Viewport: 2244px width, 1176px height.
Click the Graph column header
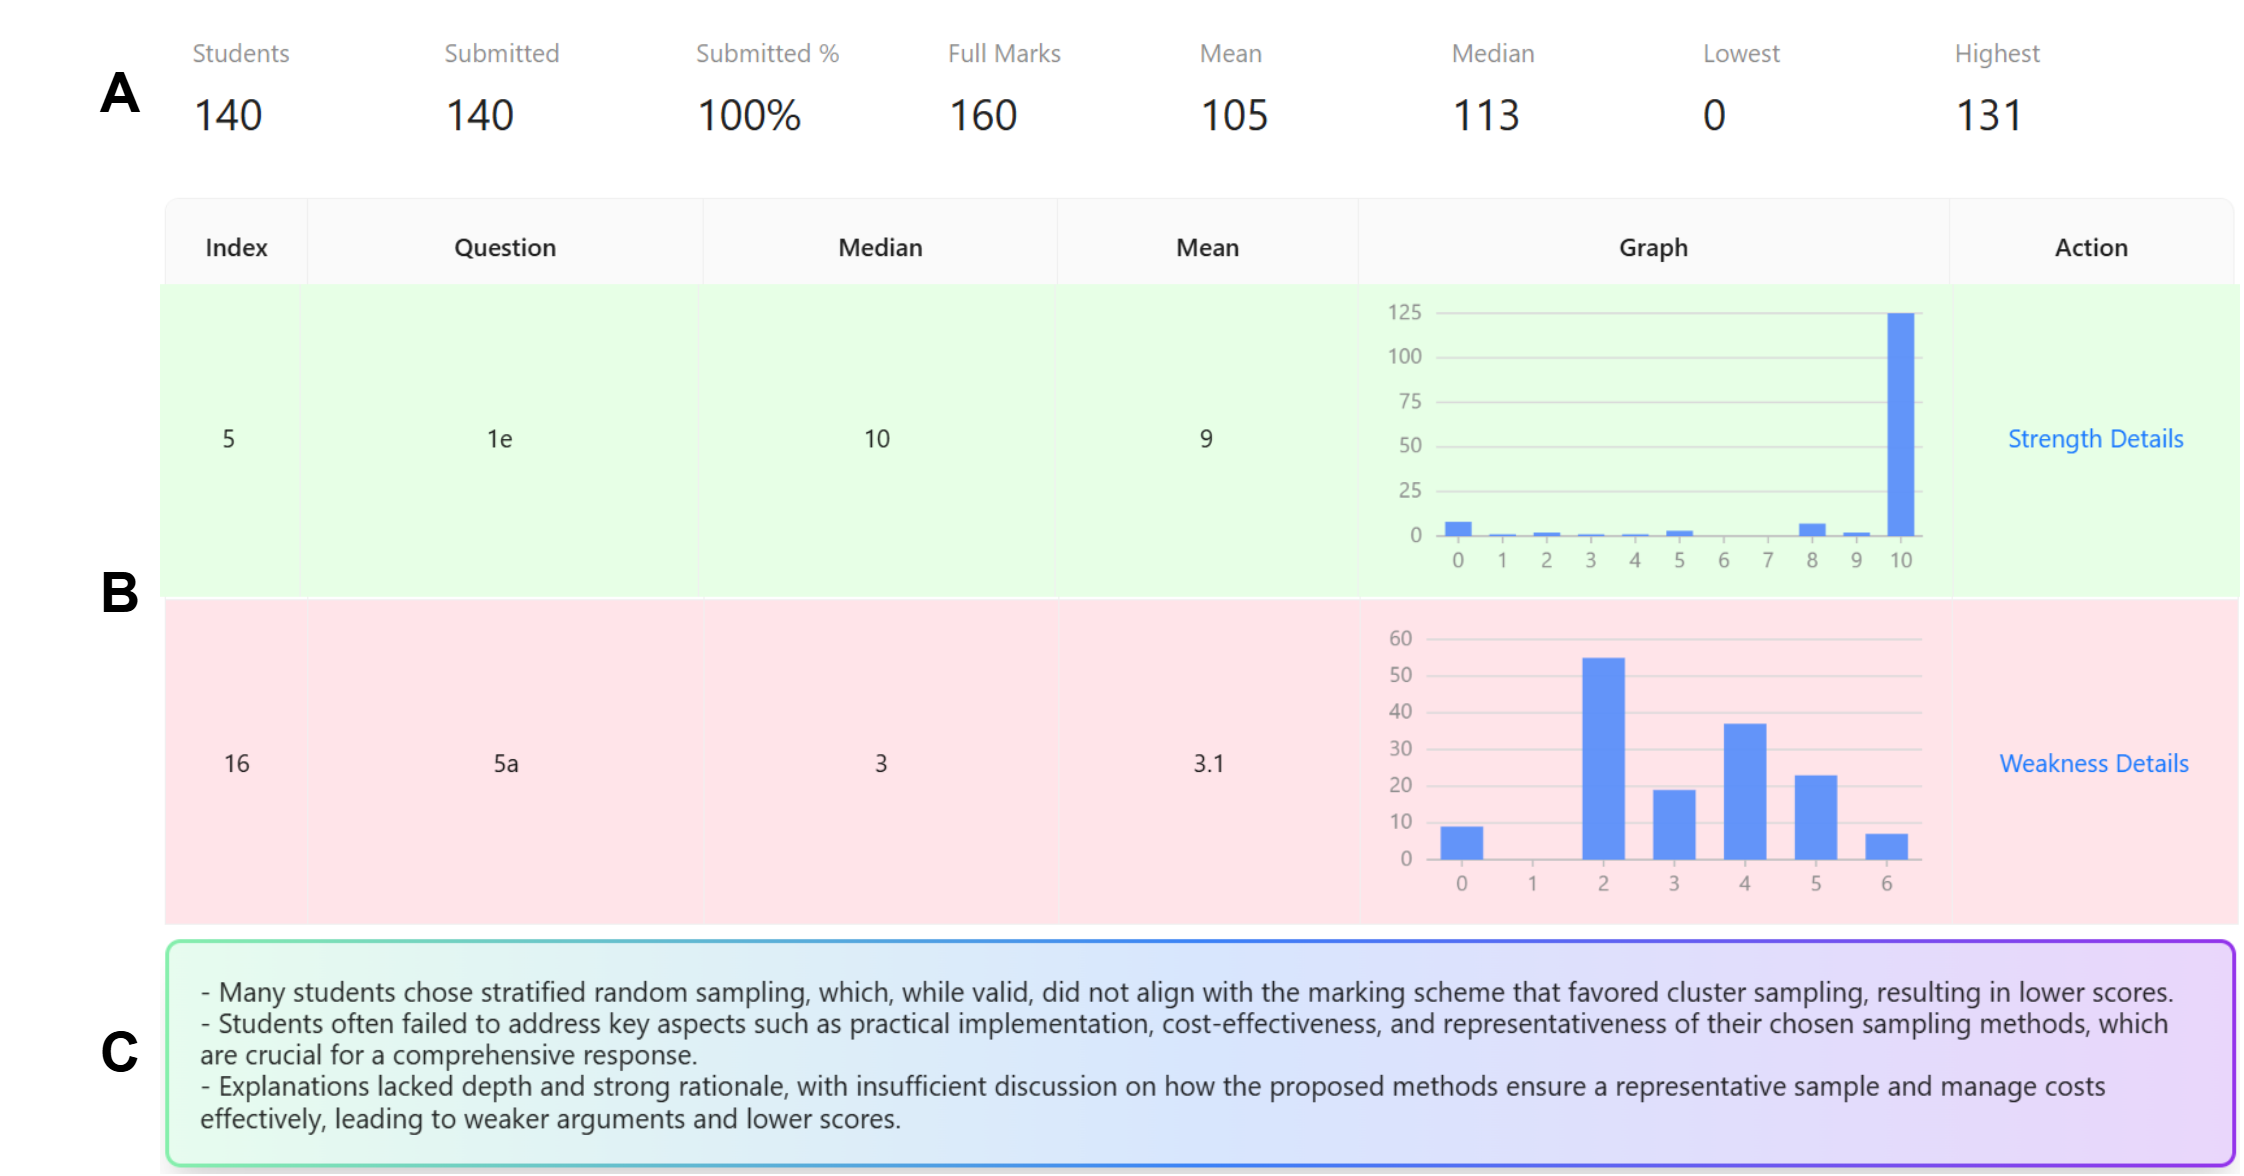tap(1653, 248)
